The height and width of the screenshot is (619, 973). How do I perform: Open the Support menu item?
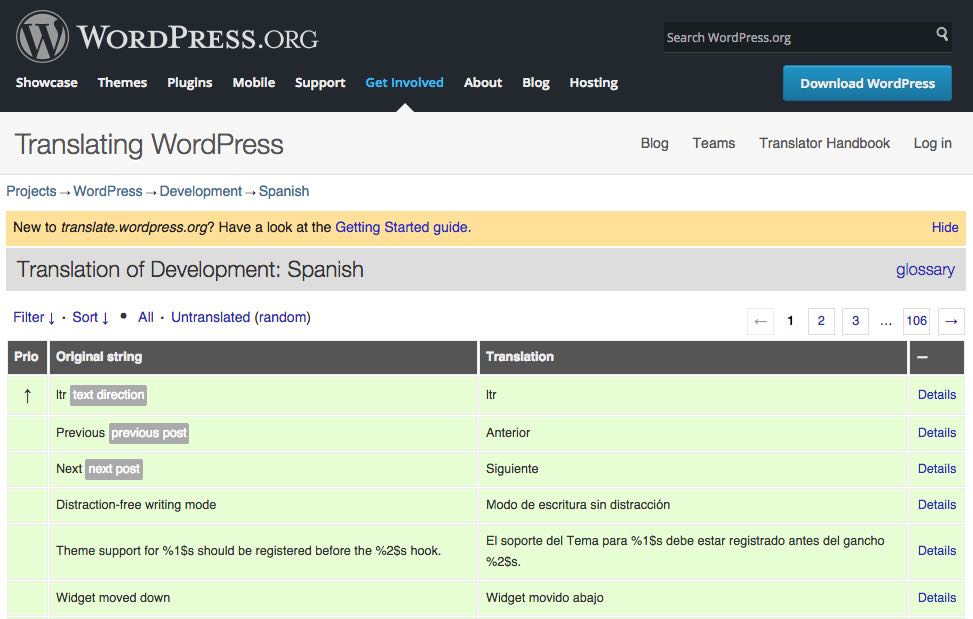[320, 82]
